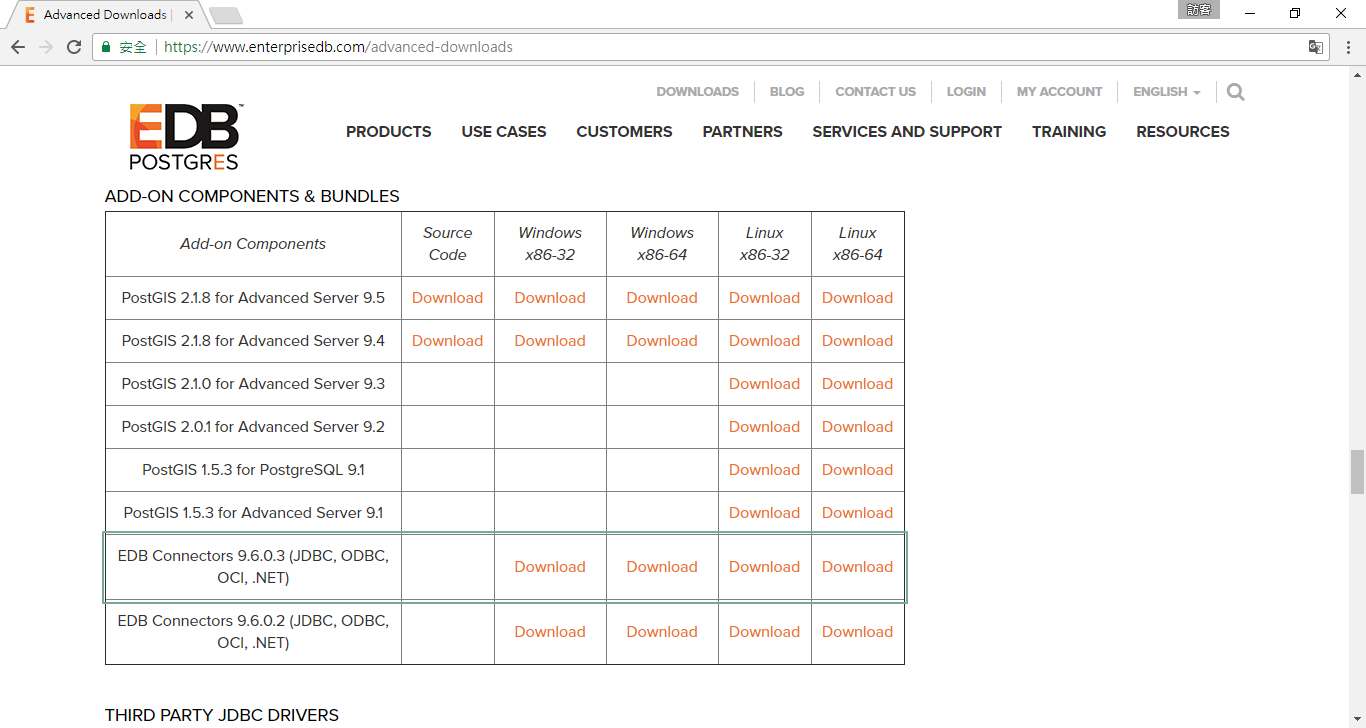Download EDB Connectors 9.6.0.2 Linux x86-32
1366x728 pixels.
coord(764,632)
